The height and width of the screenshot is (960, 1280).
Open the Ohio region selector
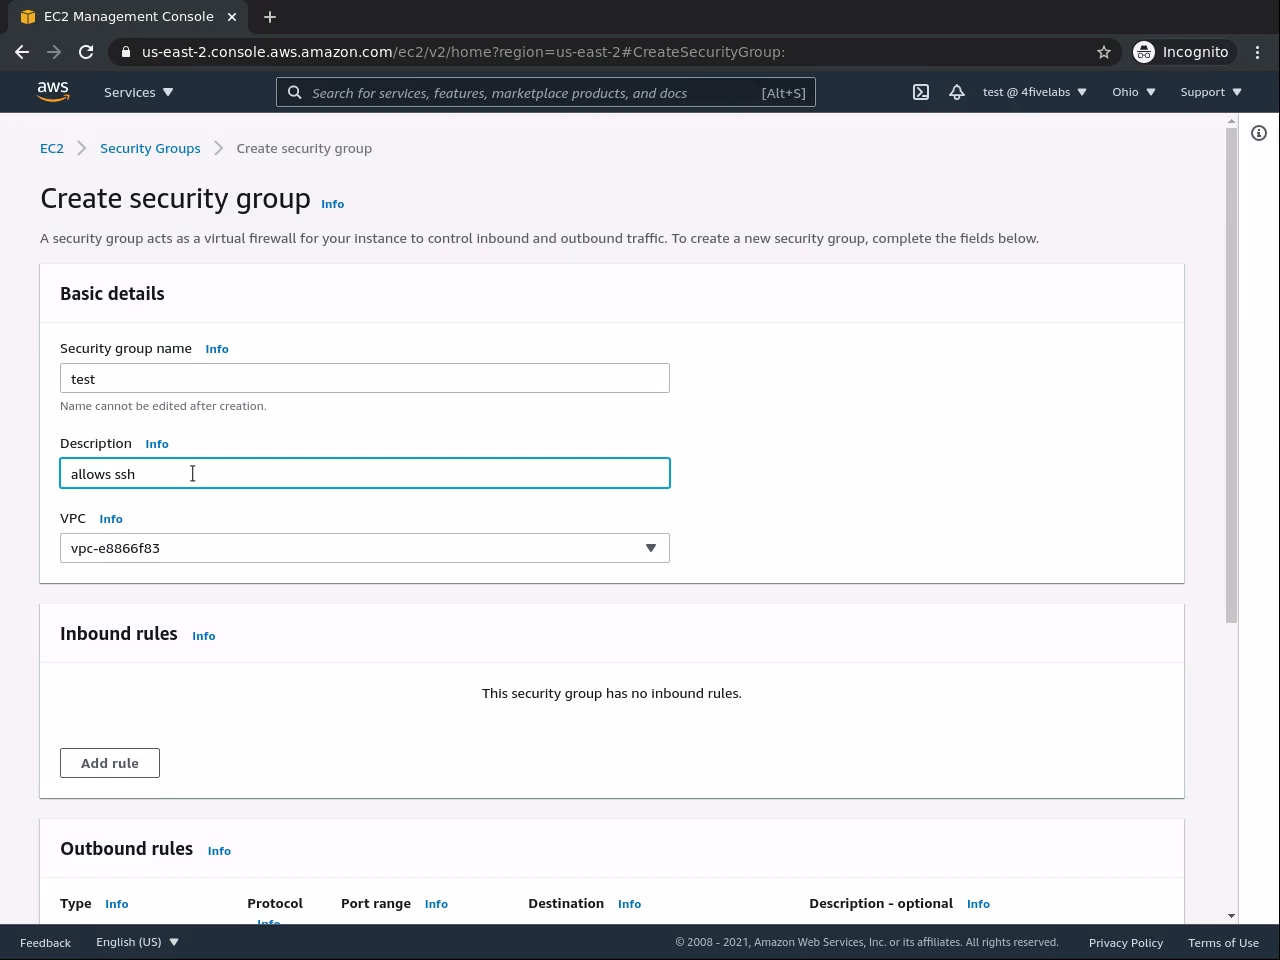(1133, 92)
